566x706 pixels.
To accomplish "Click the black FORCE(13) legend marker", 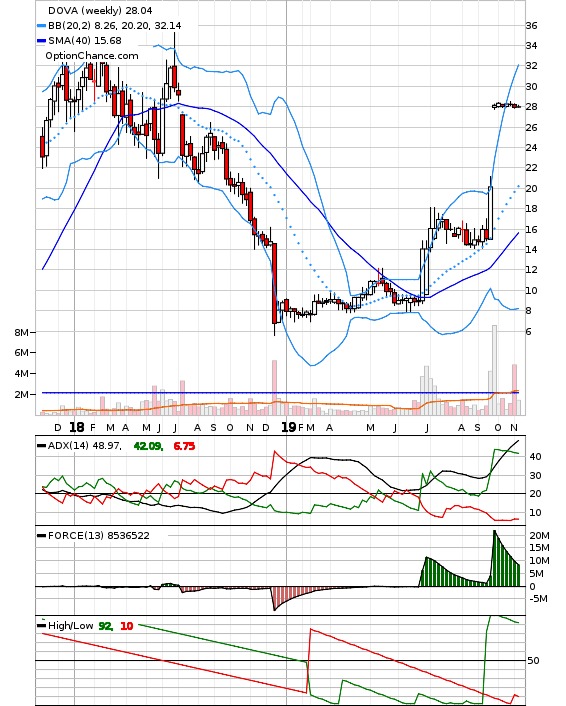I will 41,536.
